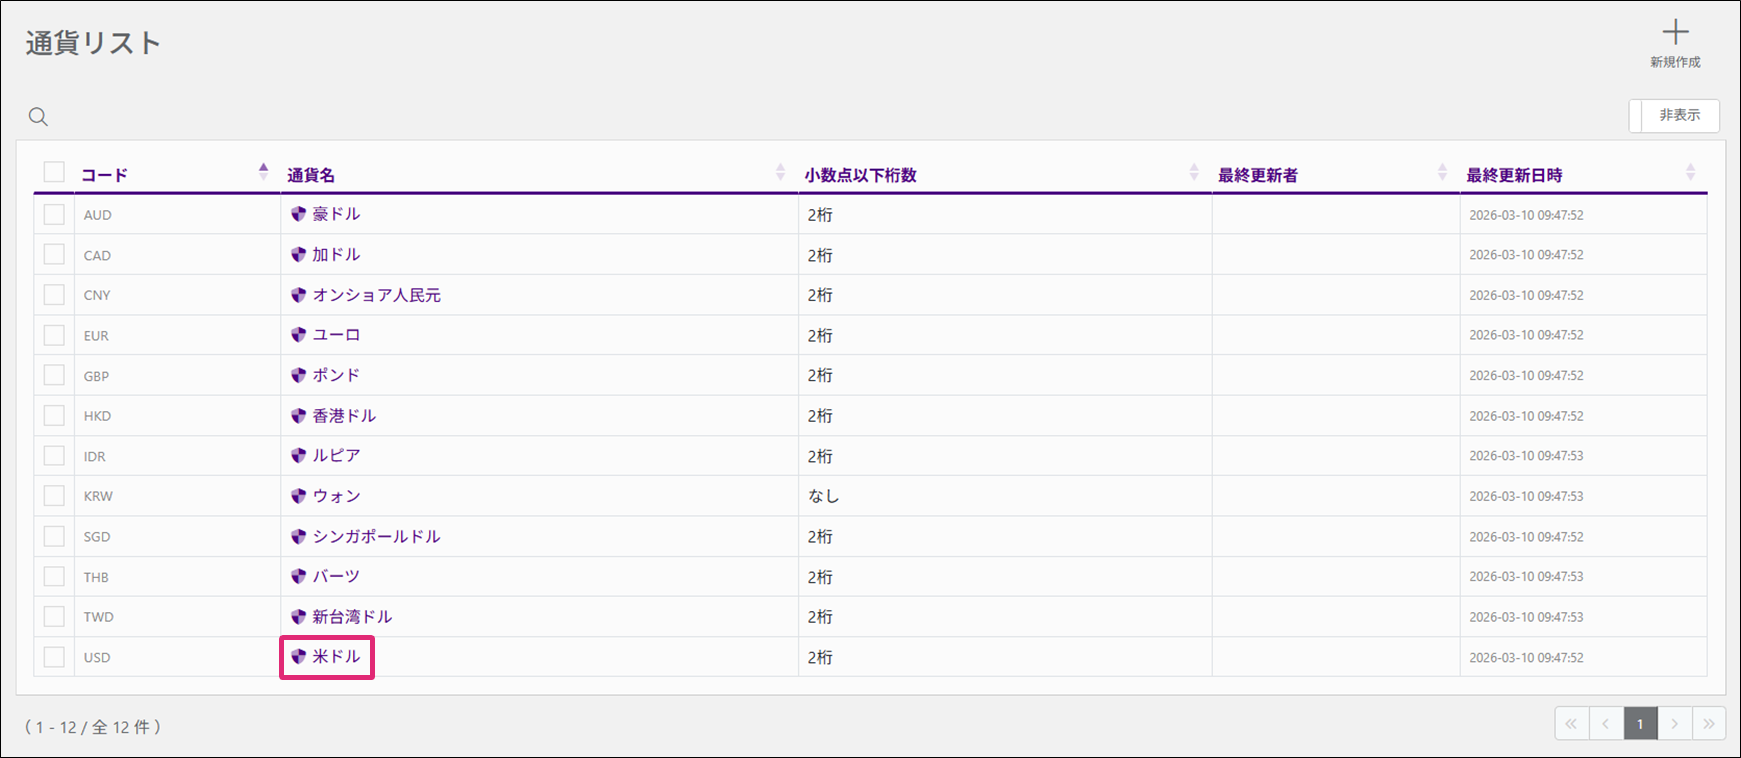
Task: Click the plus icon for 新規作成
Action: (x=1675, y=33)
